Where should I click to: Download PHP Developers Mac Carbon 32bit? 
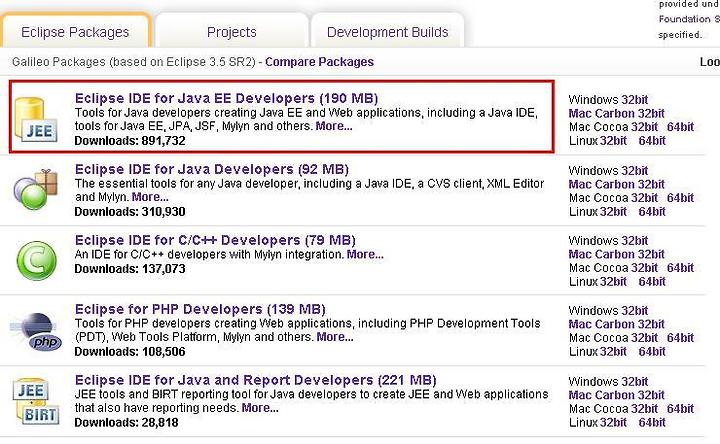[616, 324]
